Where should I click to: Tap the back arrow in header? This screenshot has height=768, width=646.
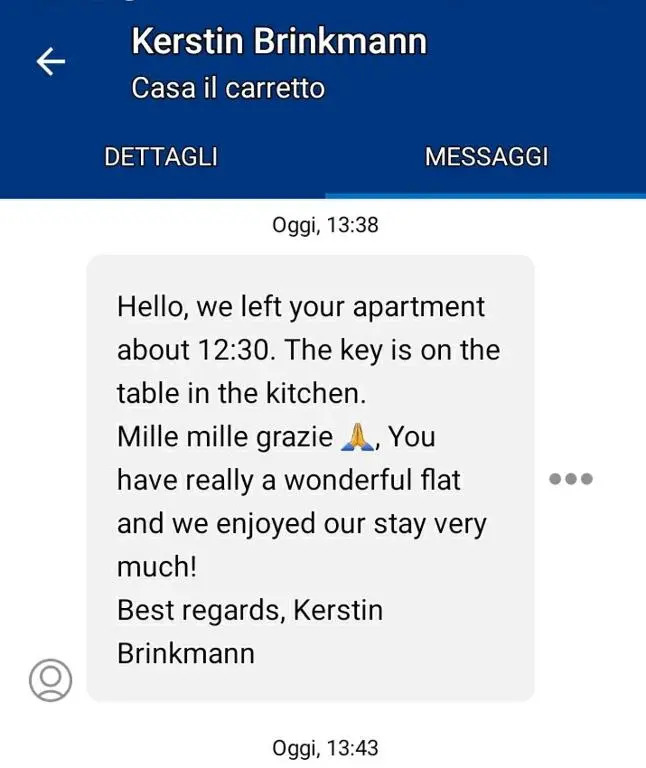click(51, 62)
